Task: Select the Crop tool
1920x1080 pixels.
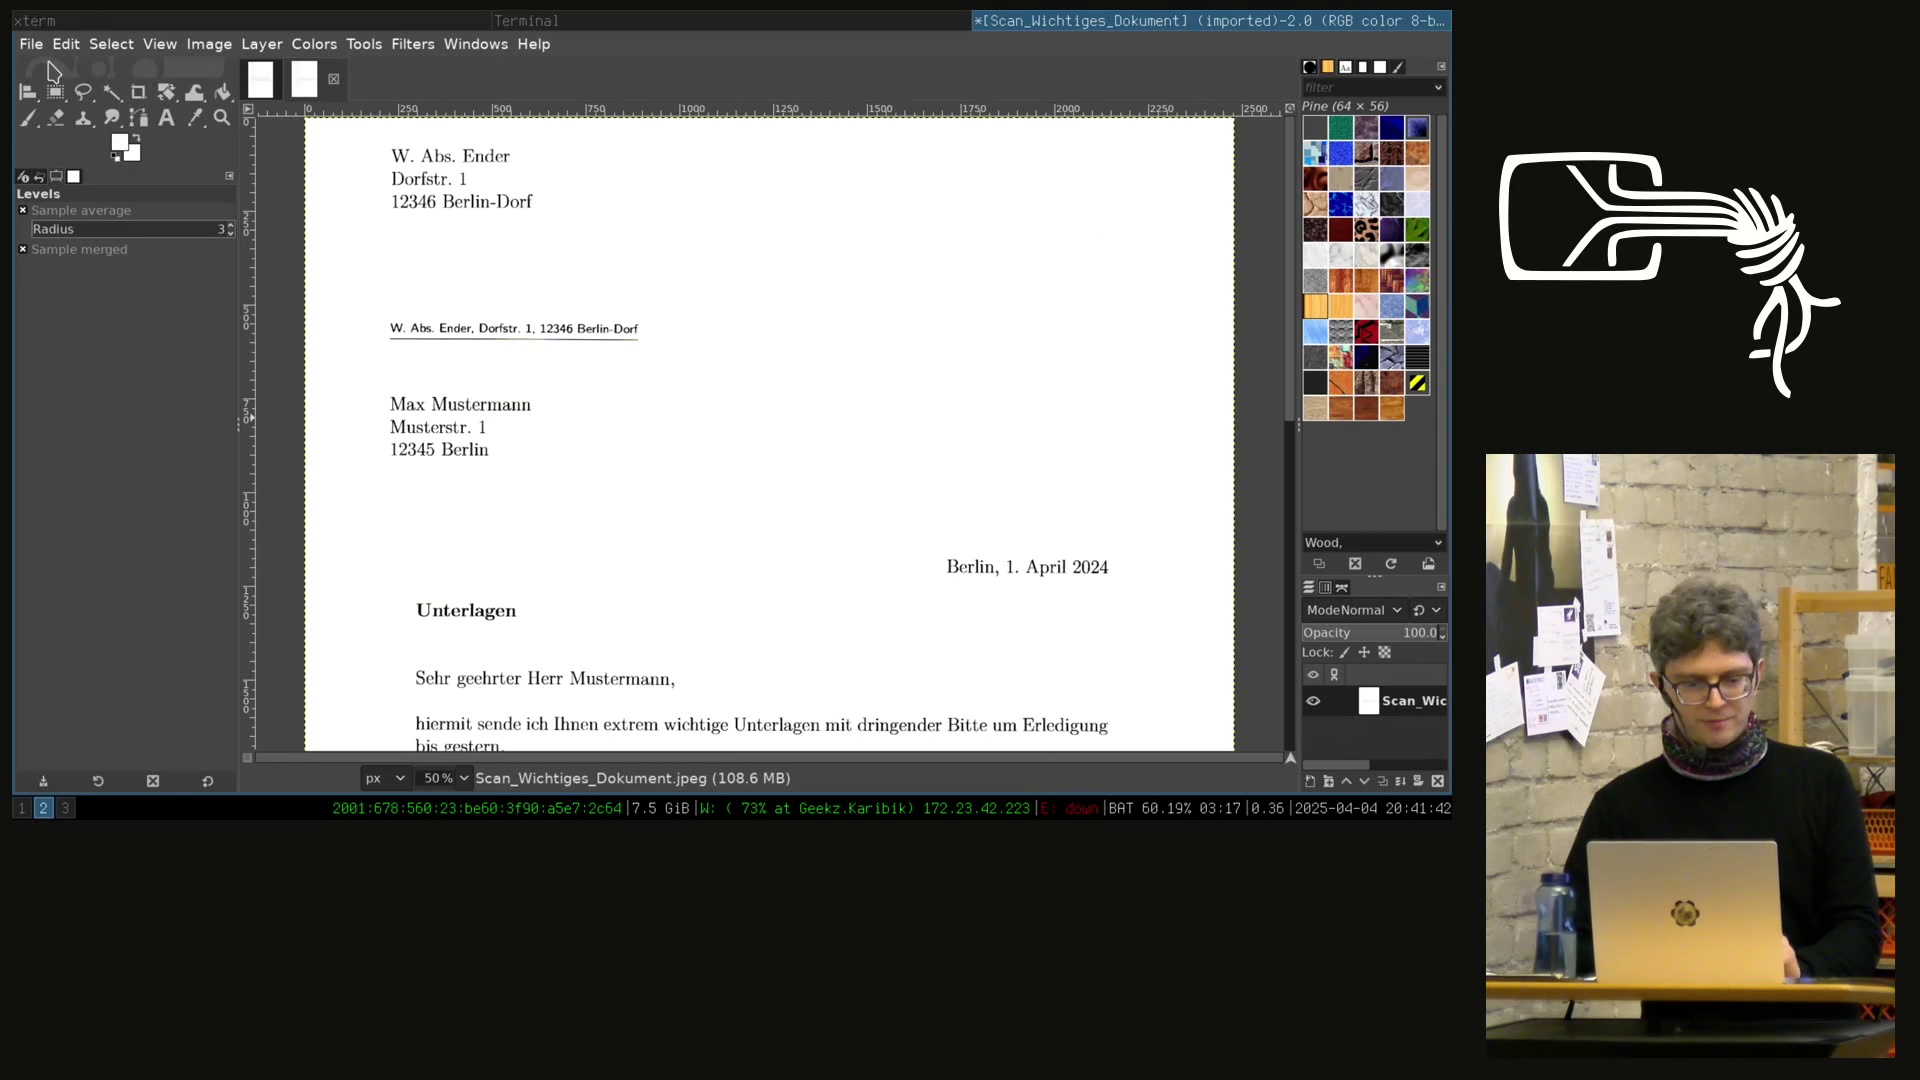Action: (x=139, y=93)
